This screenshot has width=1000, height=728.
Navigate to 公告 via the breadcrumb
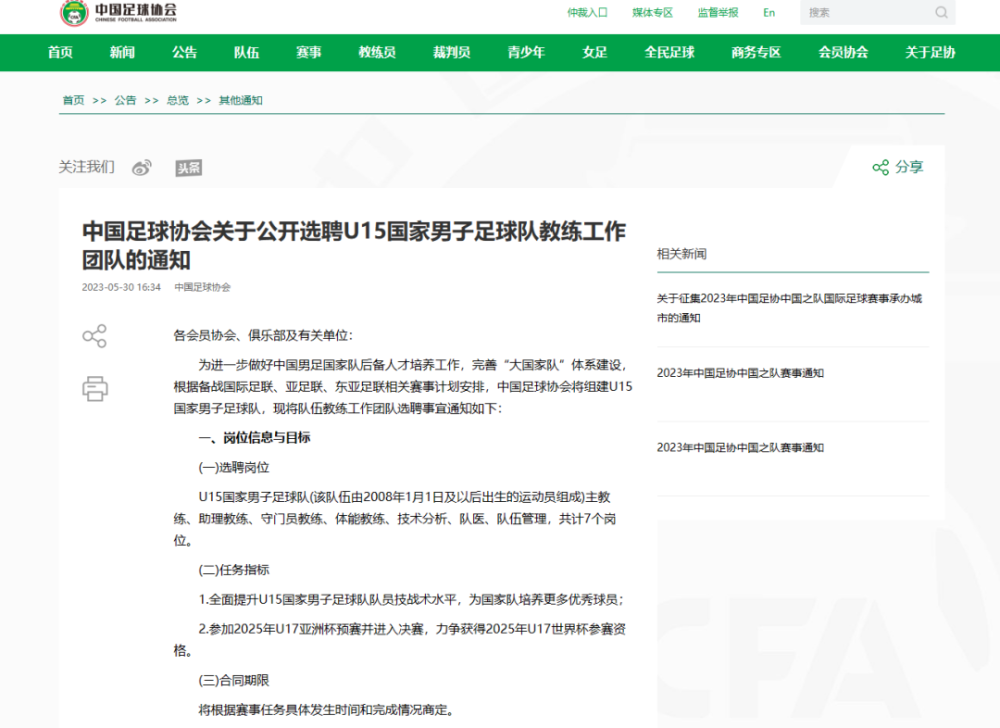pyautogui.click(x=124, y=100)
